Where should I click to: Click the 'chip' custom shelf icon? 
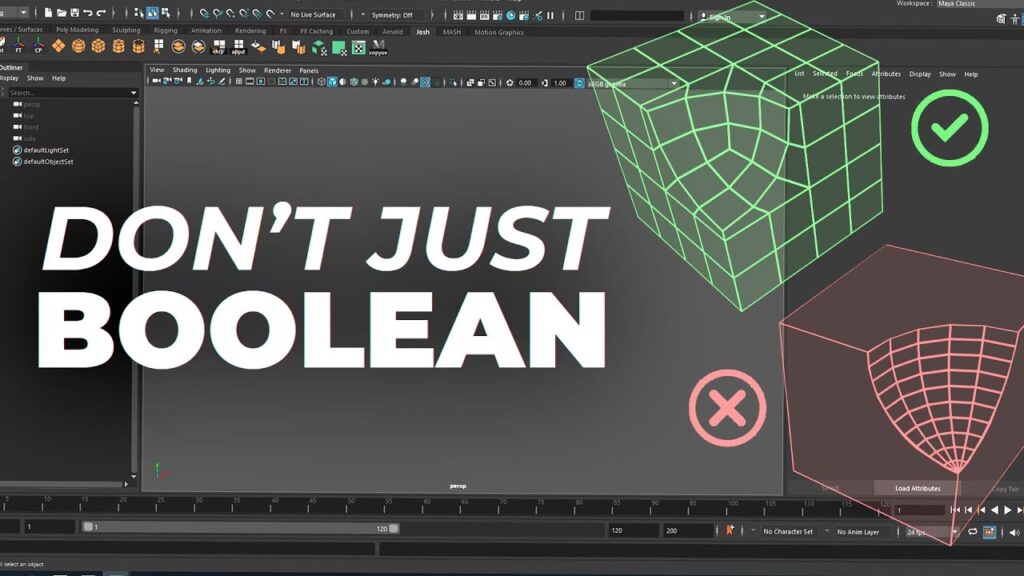click(217, 47)
